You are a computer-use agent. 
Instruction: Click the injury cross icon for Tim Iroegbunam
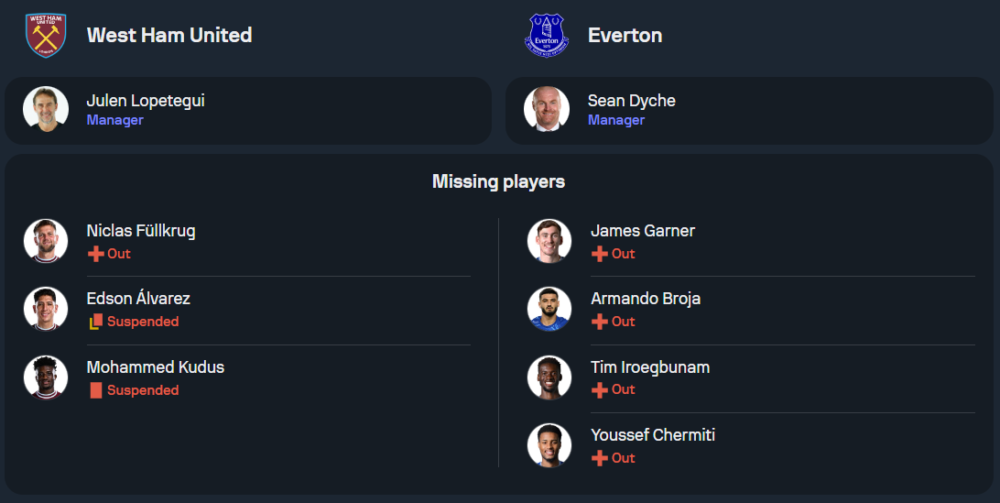click(x=600, y=390)
